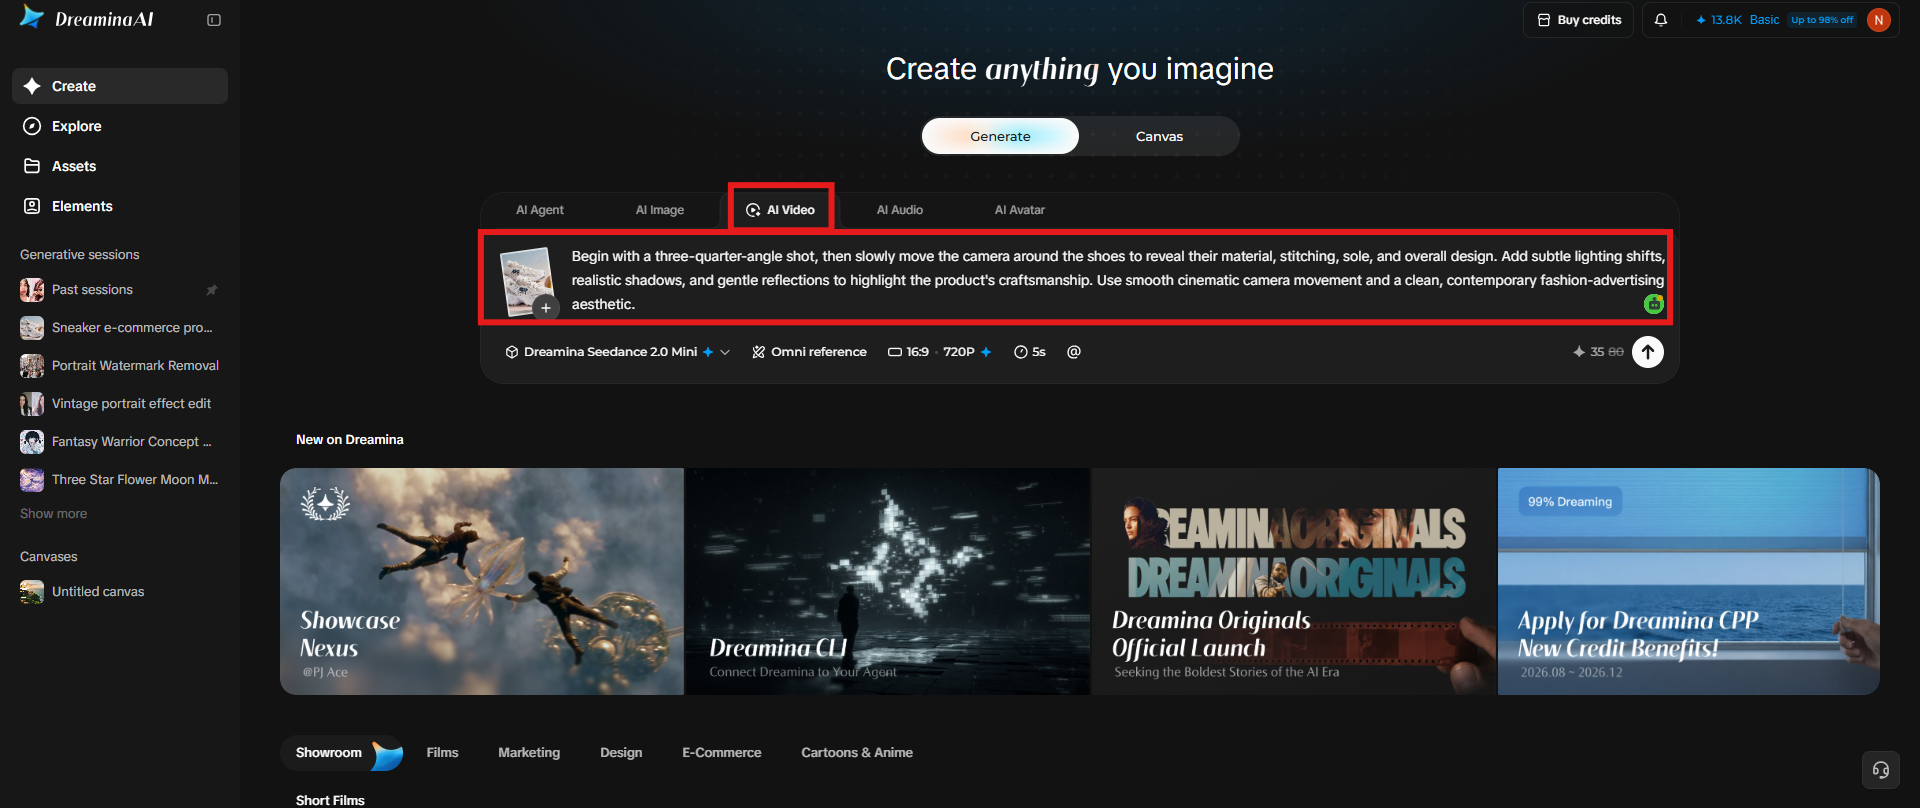The width and height of the screenshot is (1920, 808).
Task: Collapse the sidebar panel icon
Action: [214, 20]
